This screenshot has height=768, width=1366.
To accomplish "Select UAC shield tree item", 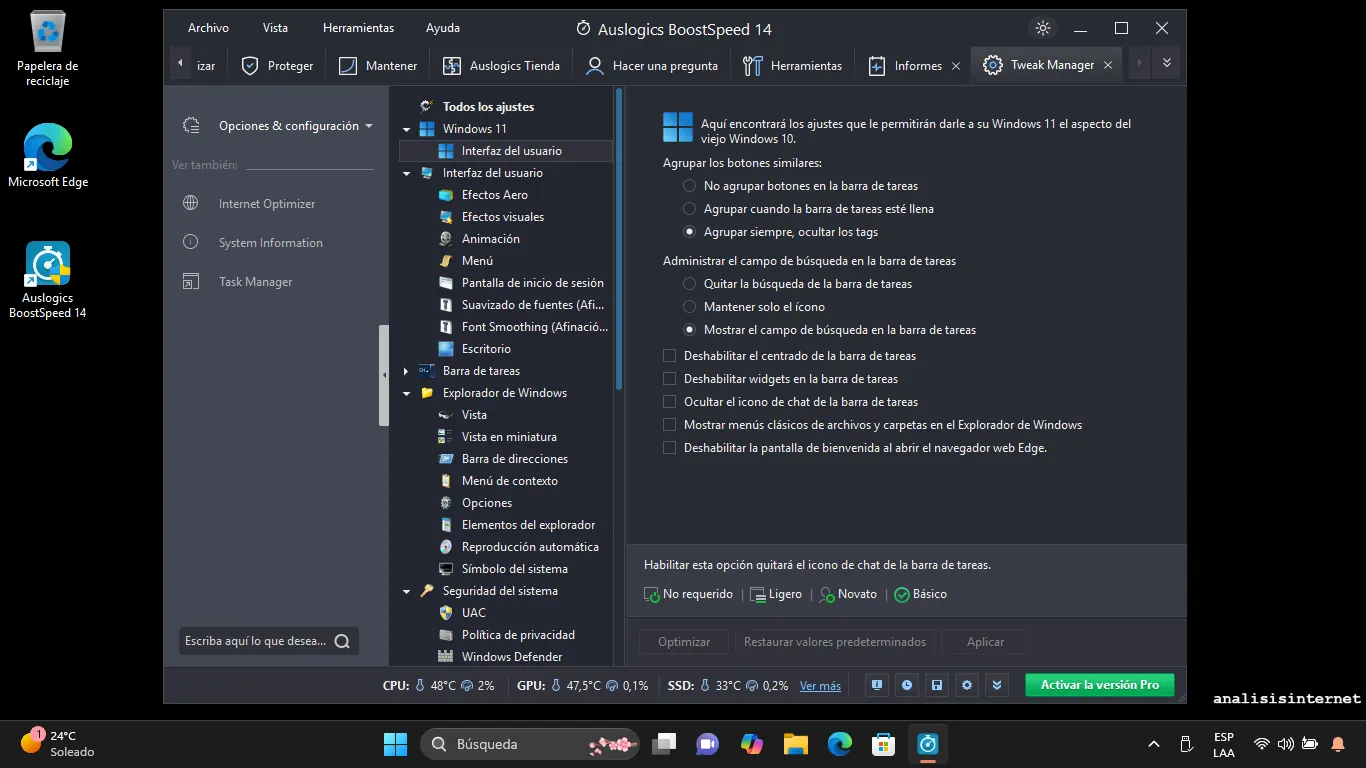I will (x=473, y=613).
